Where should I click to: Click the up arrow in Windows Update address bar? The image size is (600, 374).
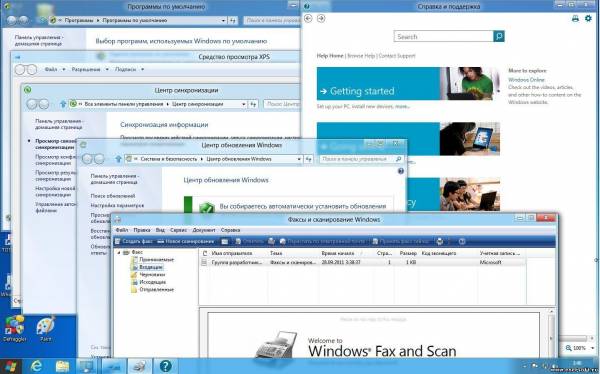click(118, 158)
